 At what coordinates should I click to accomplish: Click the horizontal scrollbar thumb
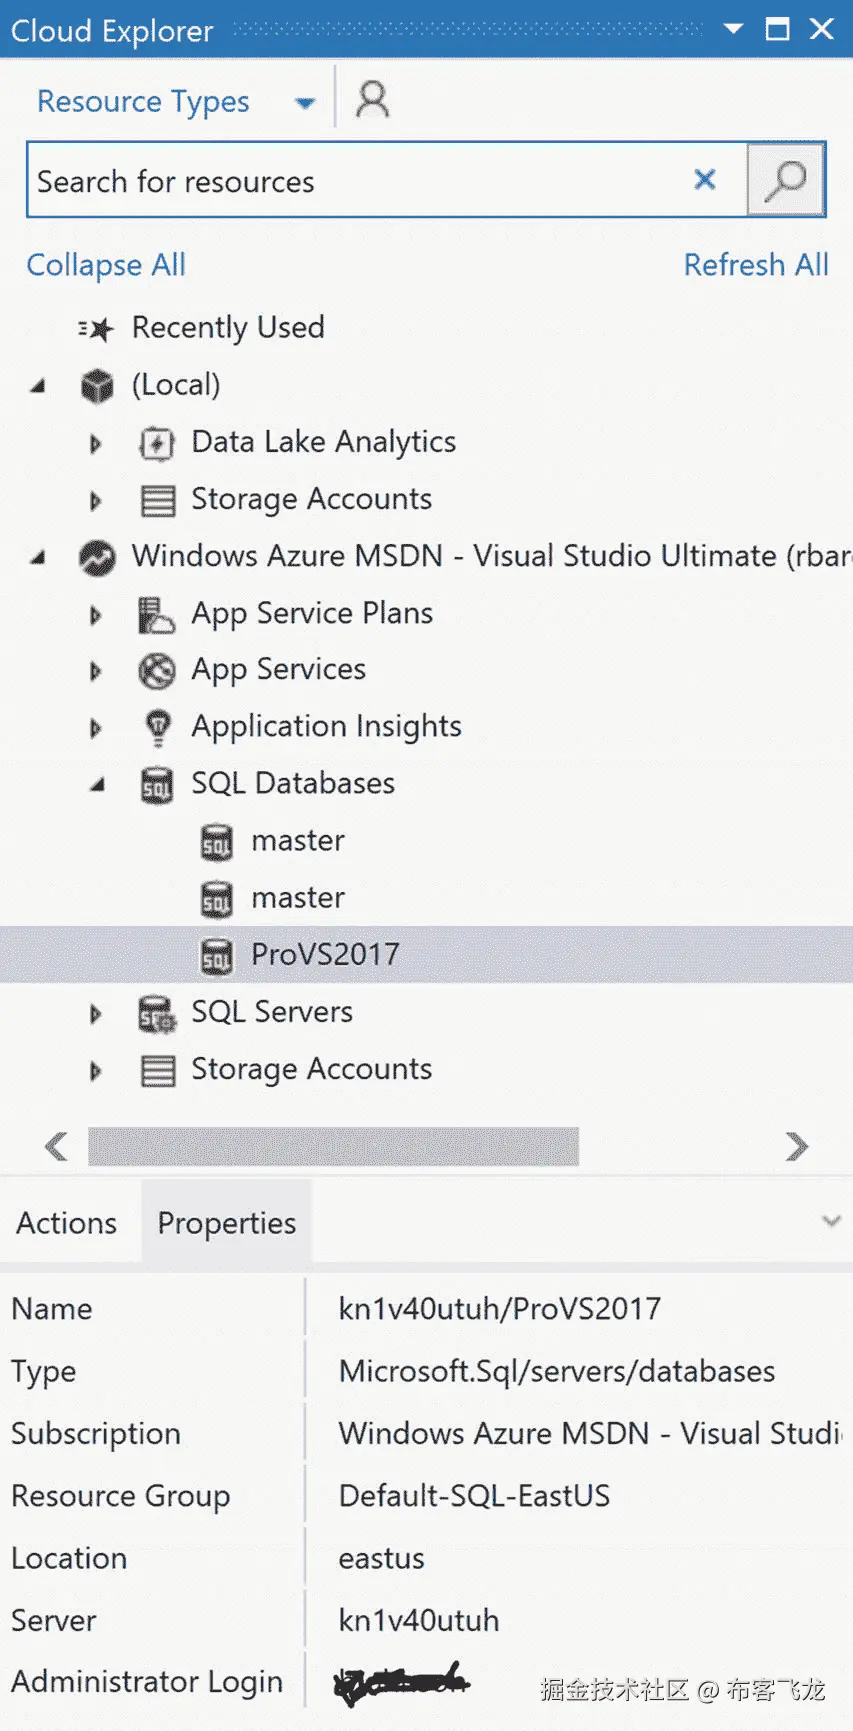click(333, 1146)
